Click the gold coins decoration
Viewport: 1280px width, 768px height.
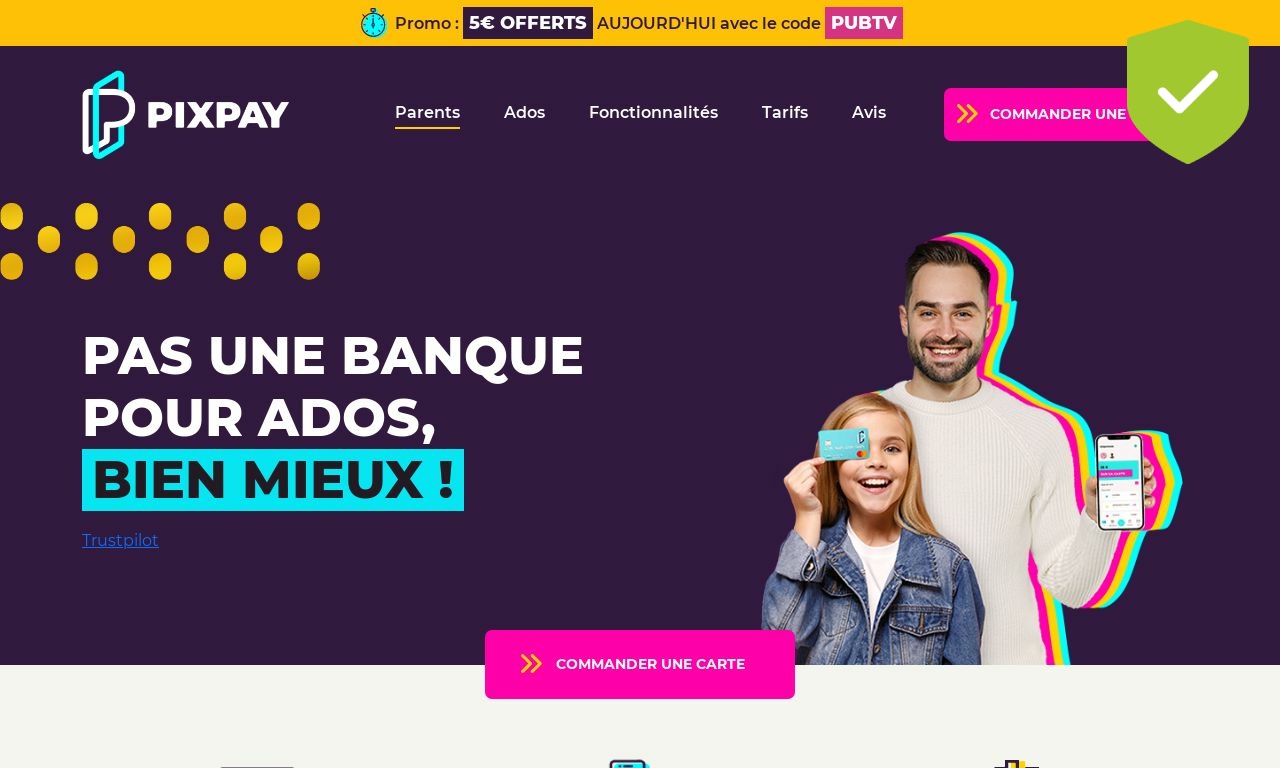(x=160, y=241)
